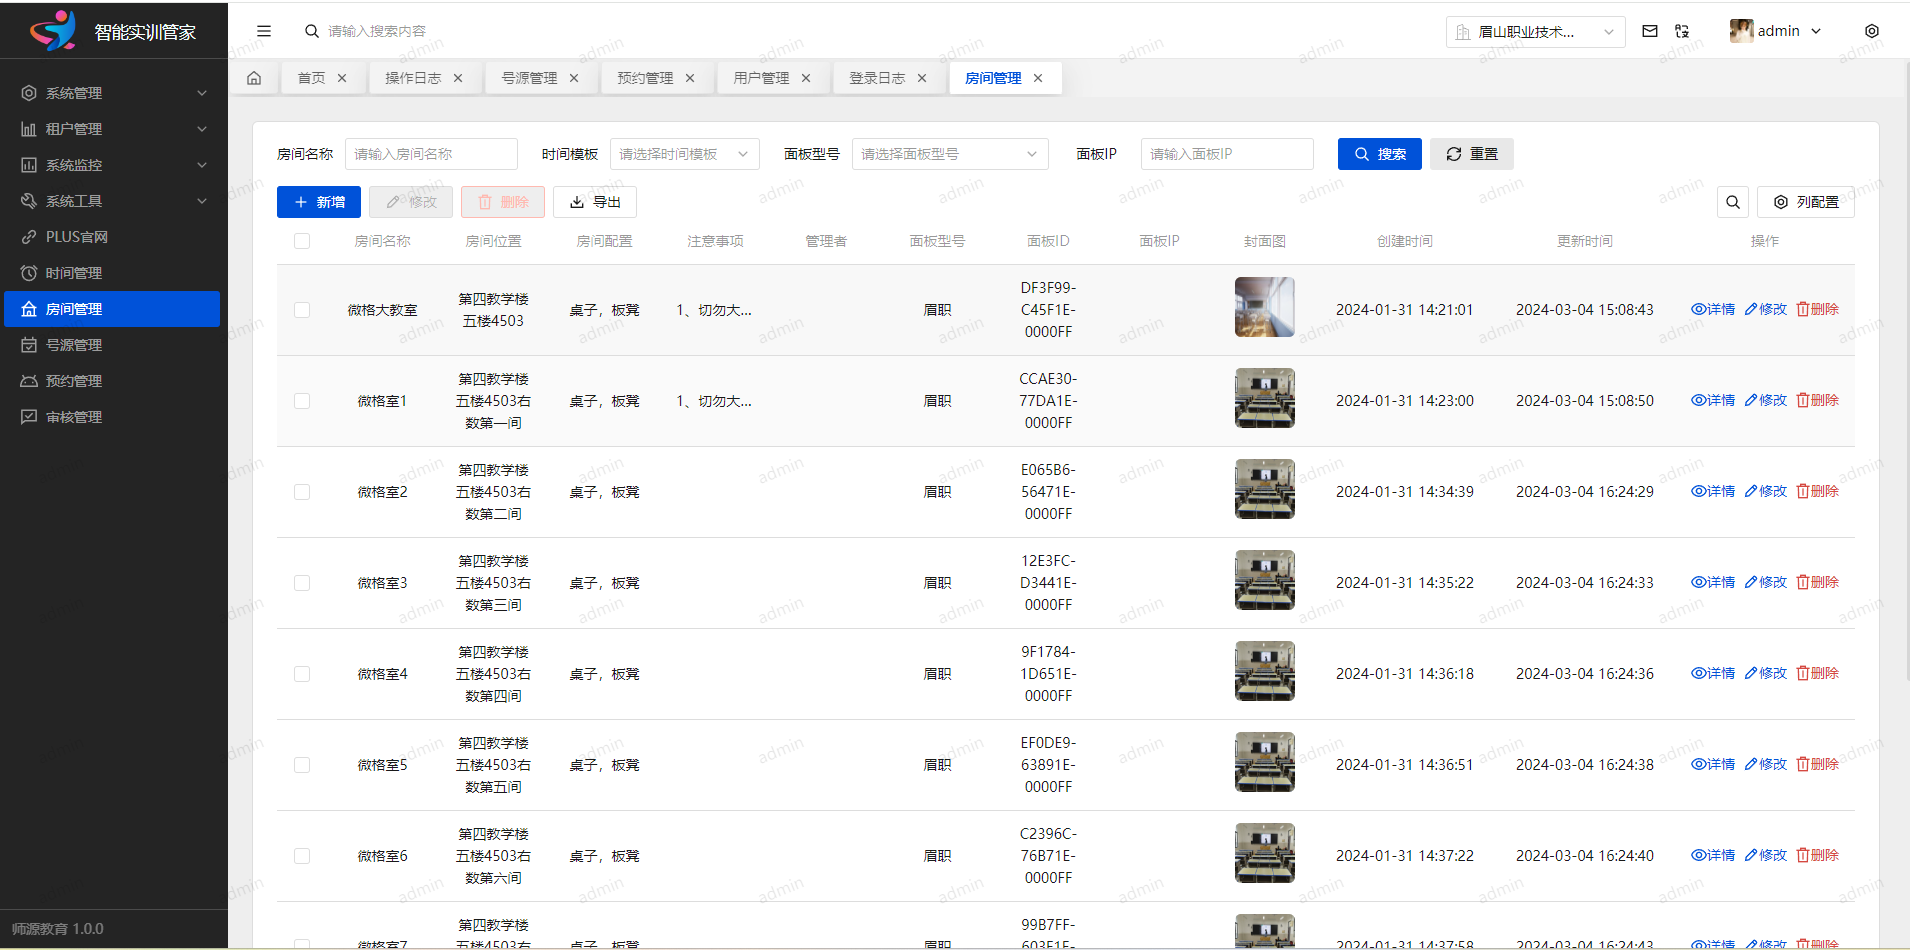Click the 面板IP input field

(1227, 154)
